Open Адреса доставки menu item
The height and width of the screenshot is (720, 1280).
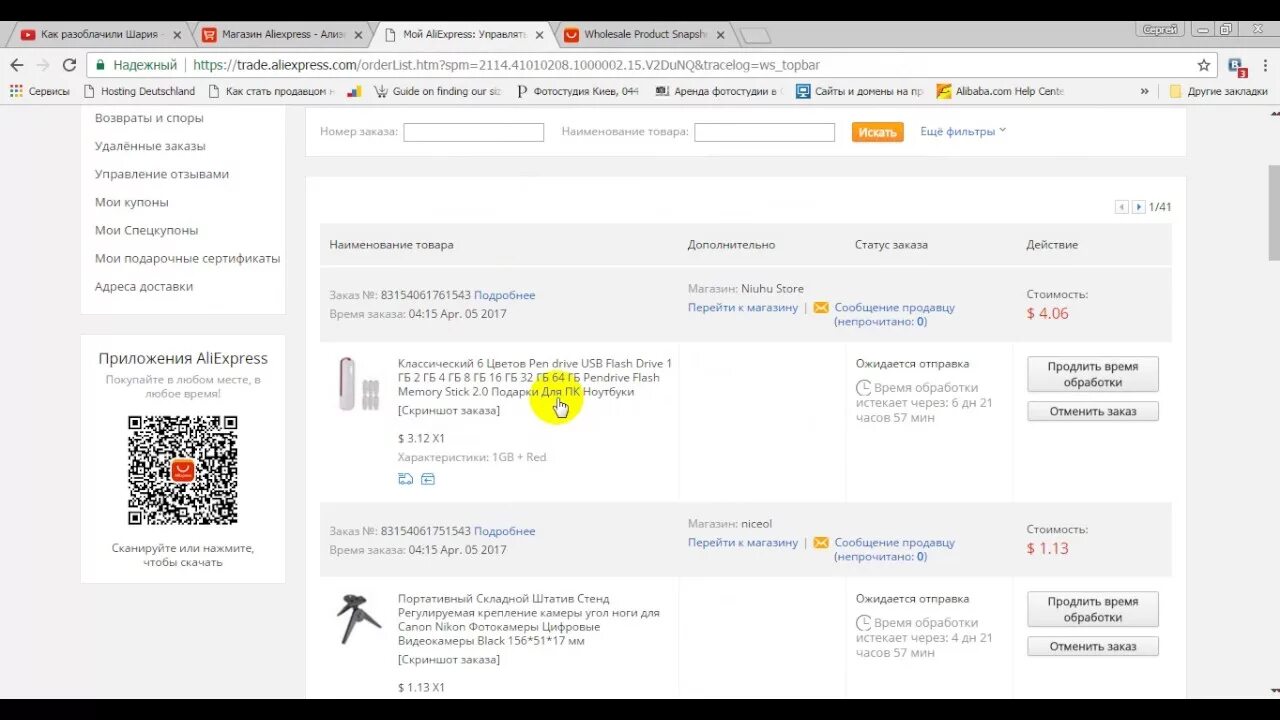pos(144,286)
